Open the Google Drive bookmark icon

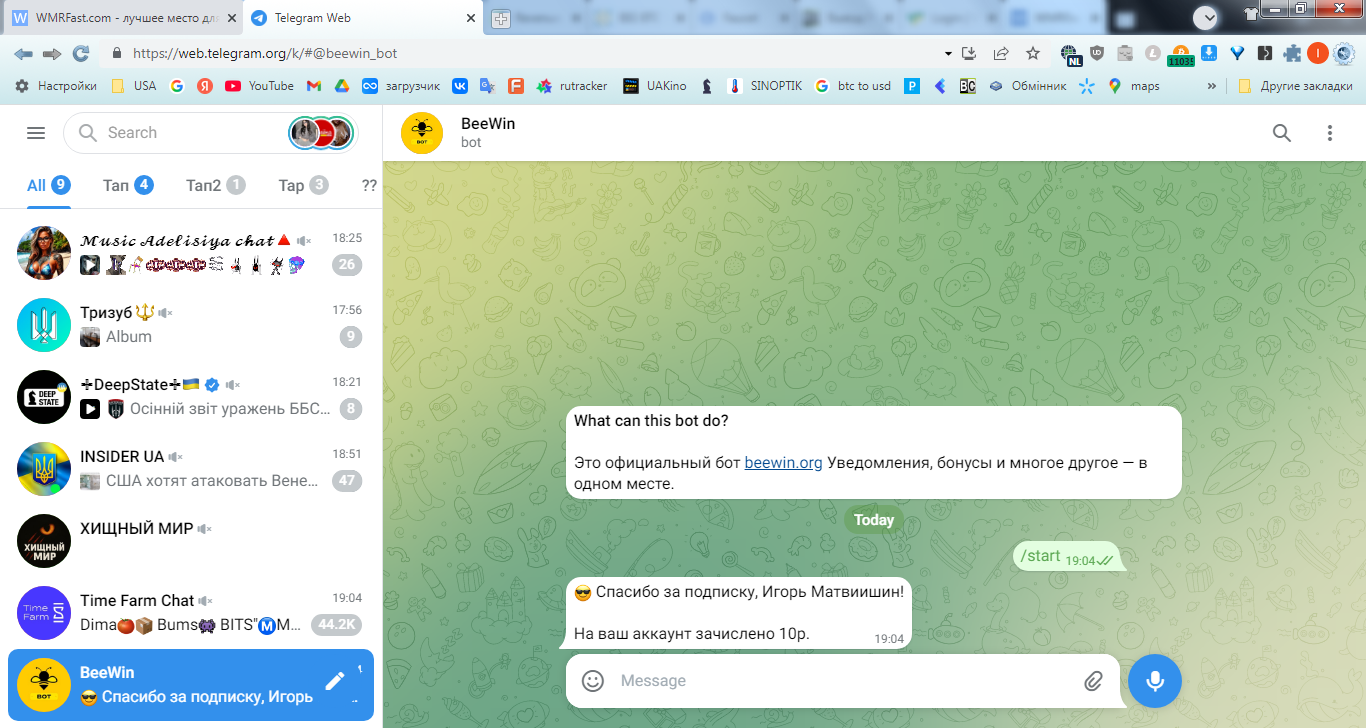coord(341,86)
